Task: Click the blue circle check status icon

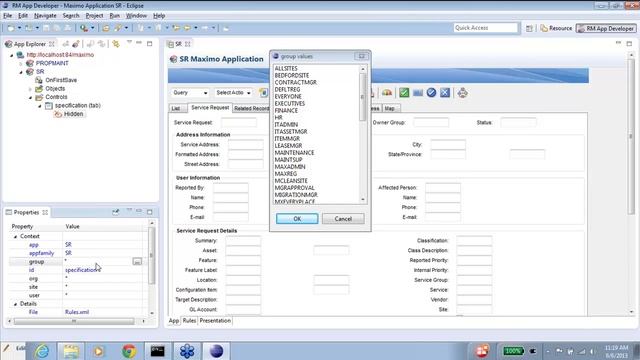Action: 431,93
